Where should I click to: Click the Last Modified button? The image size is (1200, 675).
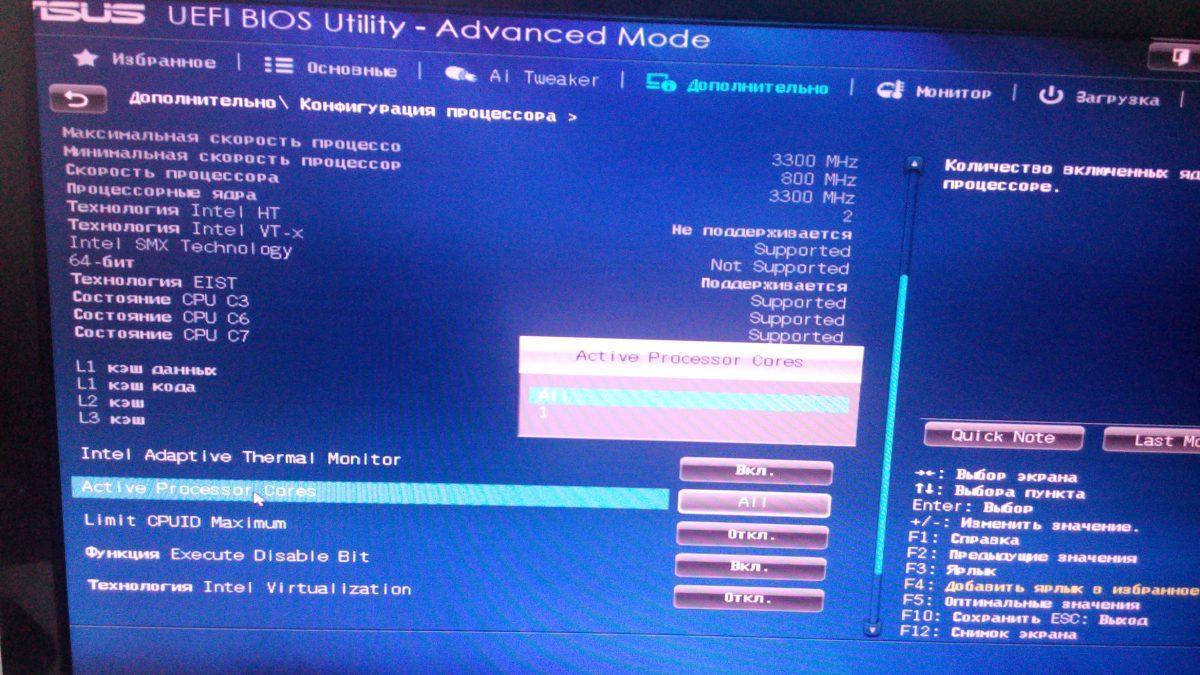click(x=1153, y=440)
